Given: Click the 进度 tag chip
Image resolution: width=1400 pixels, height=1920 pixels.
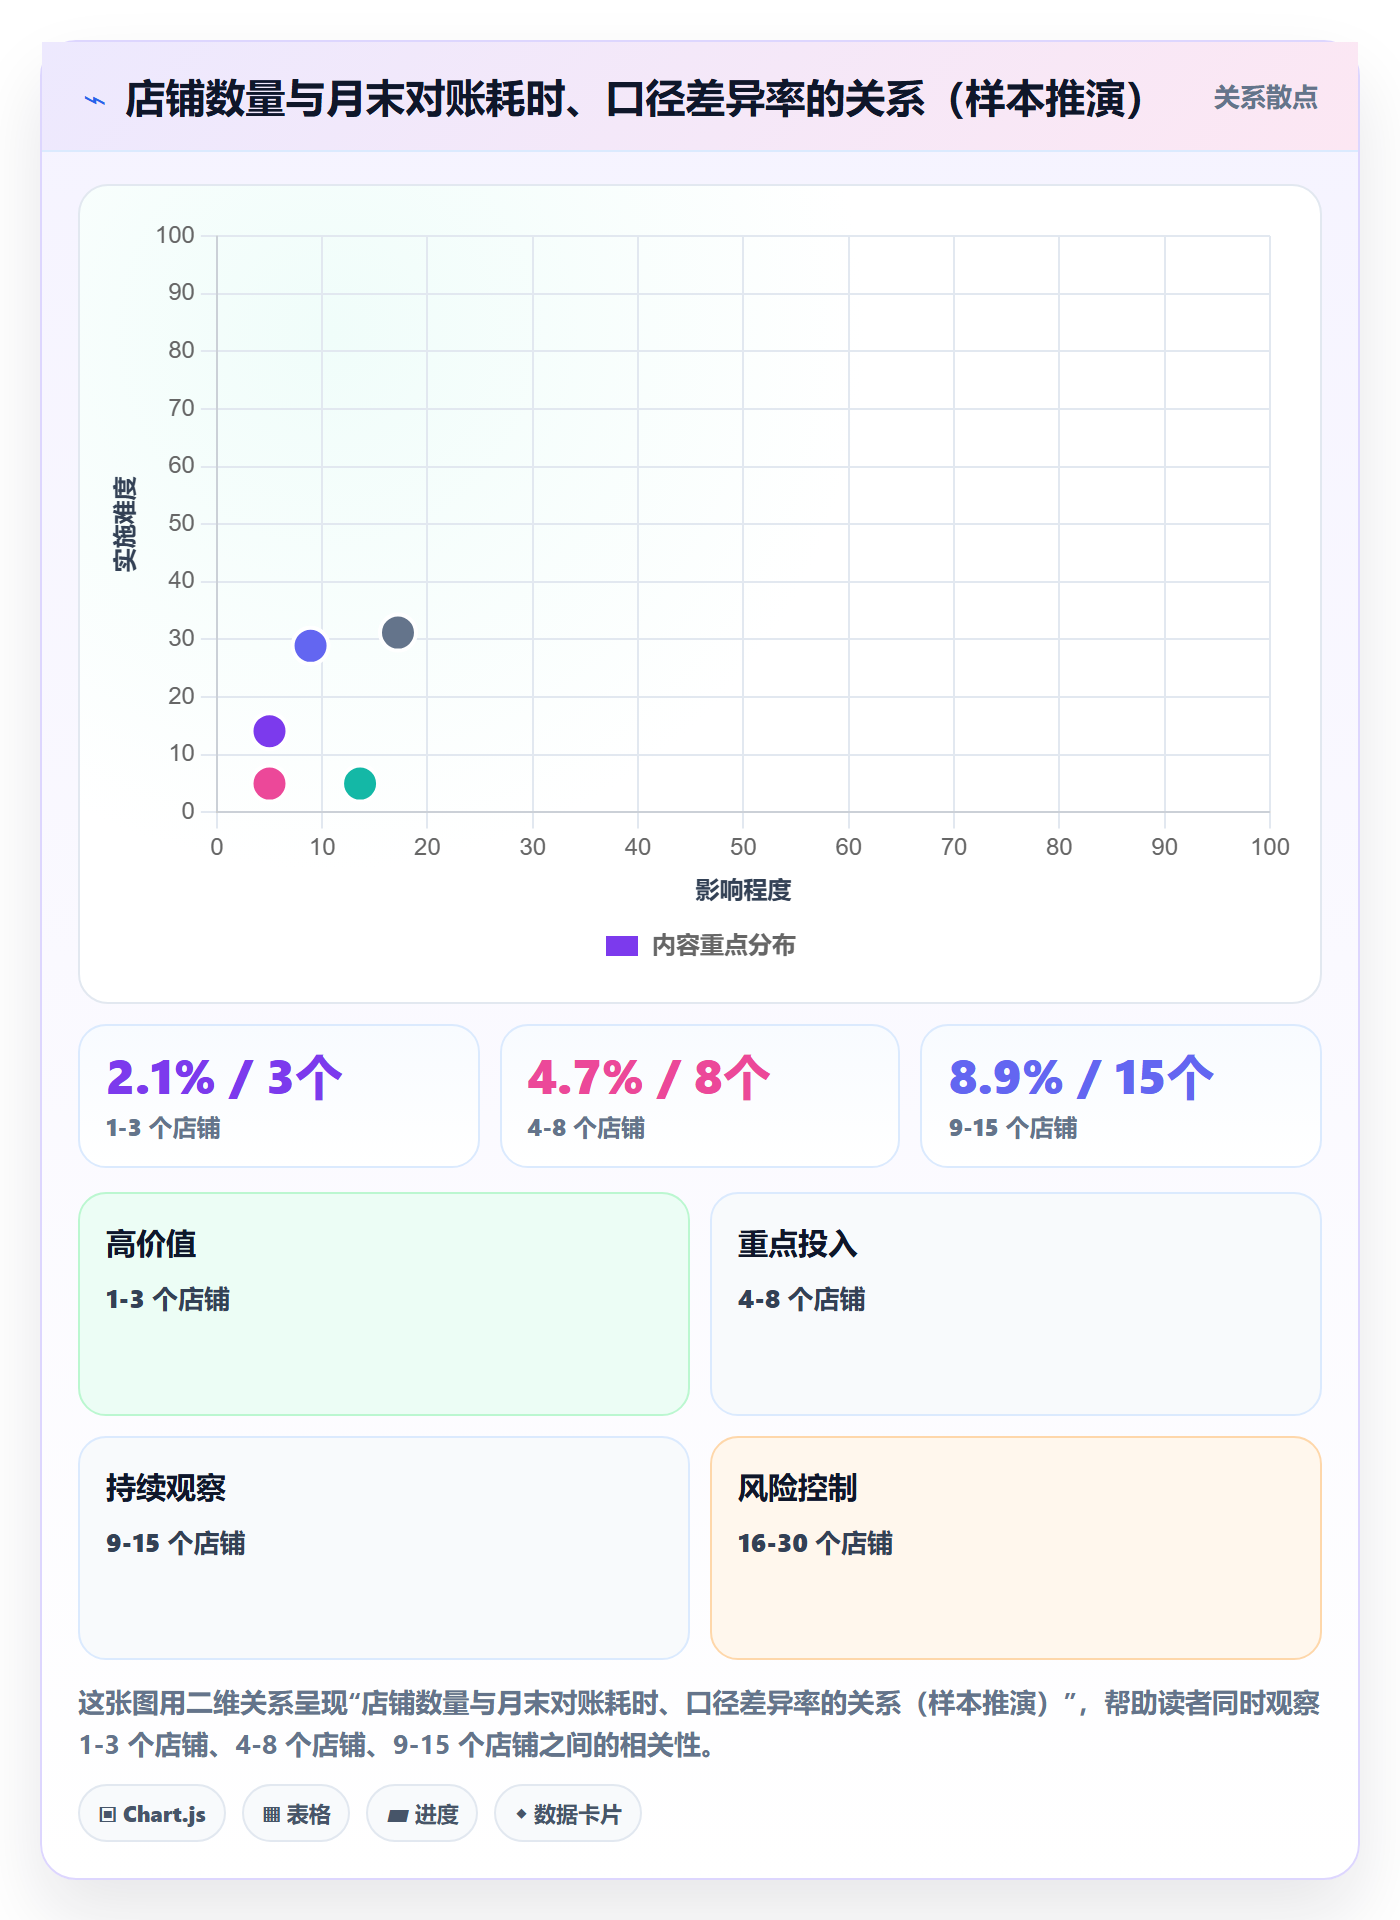Looking at the screenshot, I should tap(422, 1813).
